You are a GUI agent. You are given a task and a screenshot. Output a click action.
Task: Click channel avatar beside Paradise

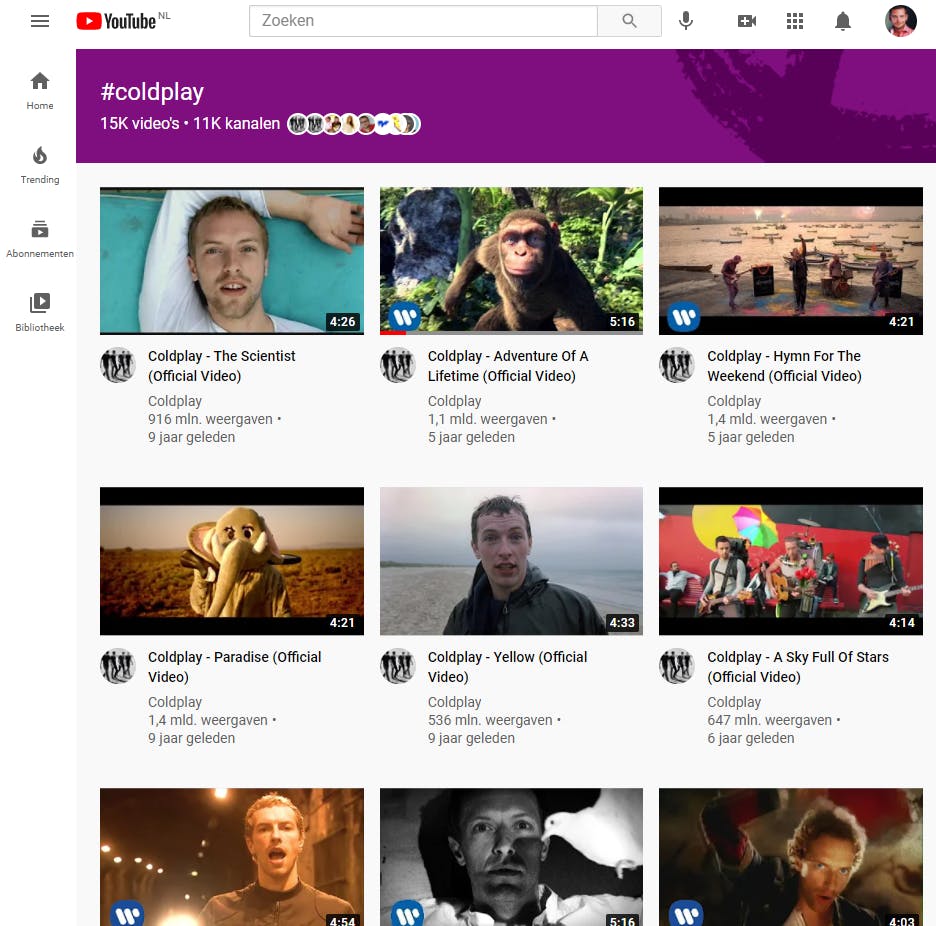(x=118, y=666)
